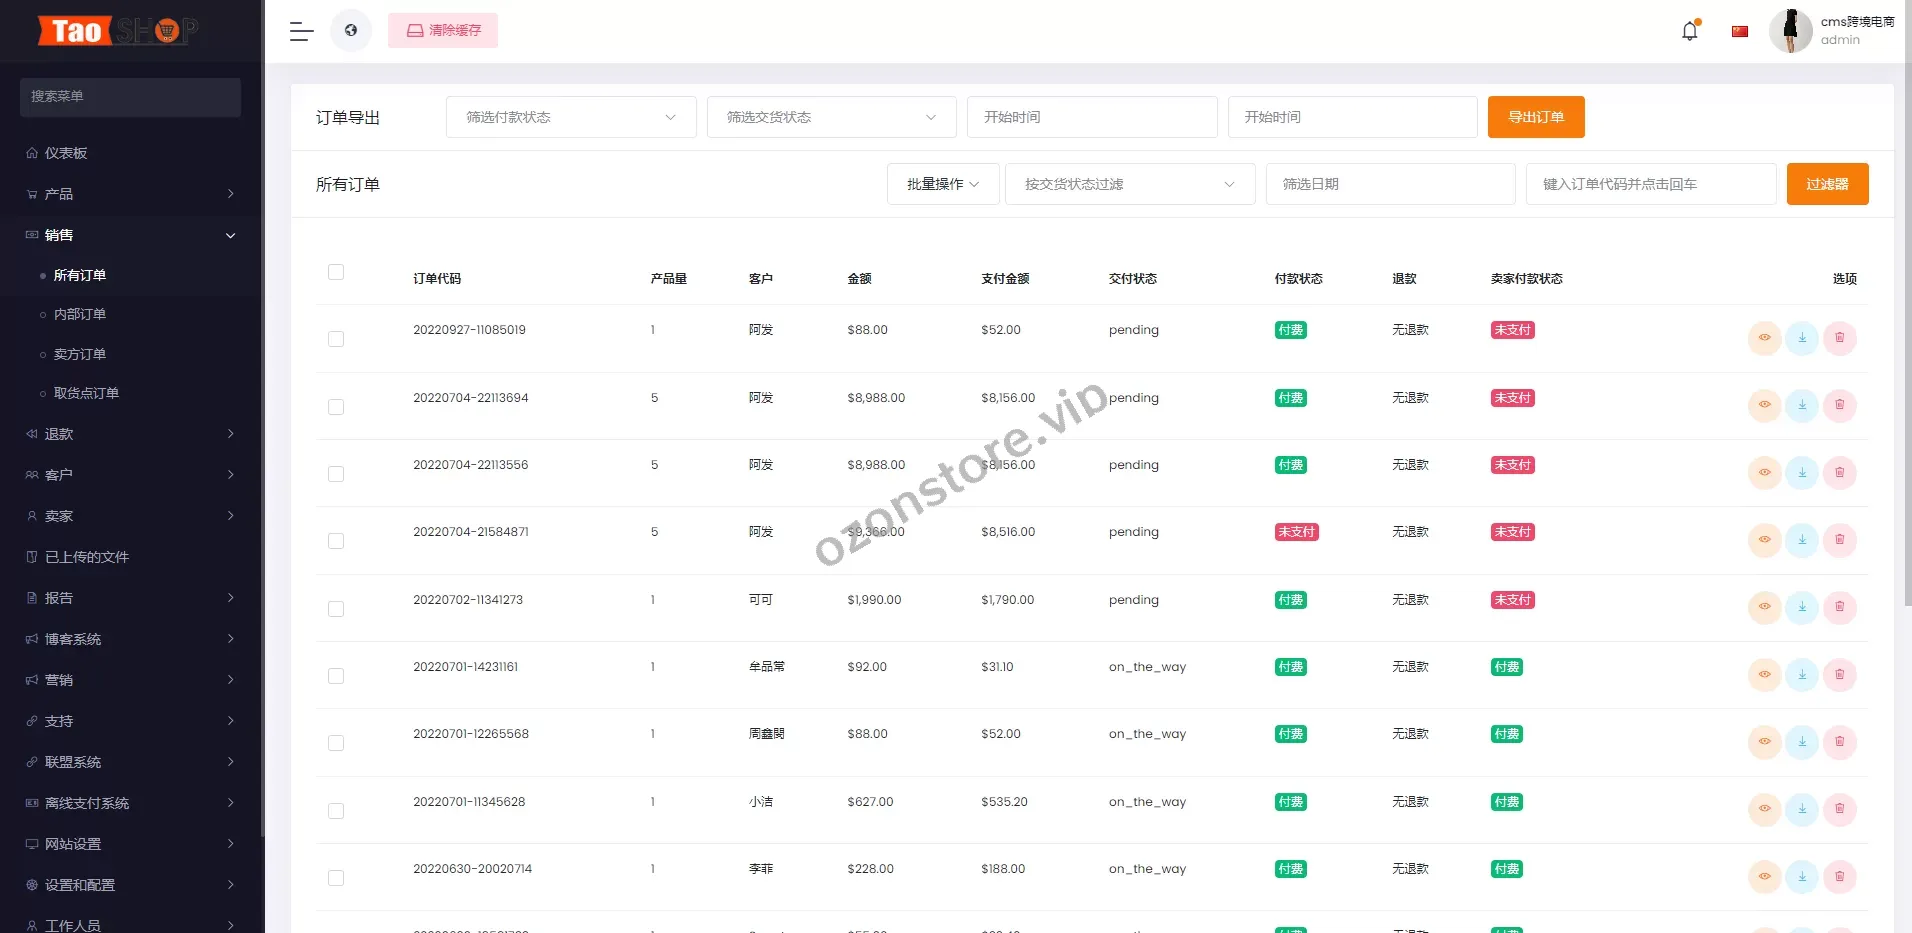1912x933 pixels.
Task: Delete order 20220702-11341273 with trash icon
Action: [1839, 607]
